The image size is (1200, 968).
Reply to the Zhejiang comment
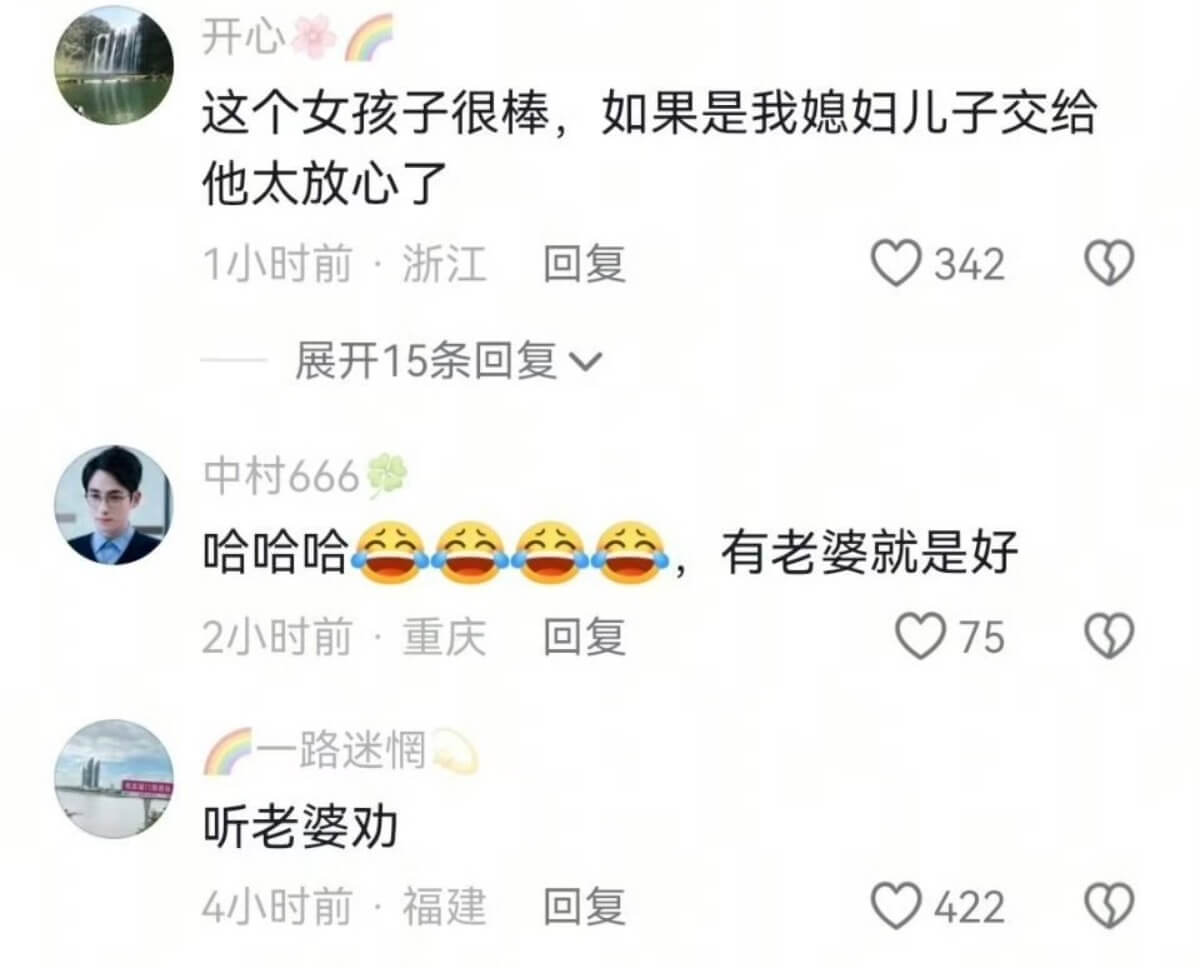click(584, 265)
